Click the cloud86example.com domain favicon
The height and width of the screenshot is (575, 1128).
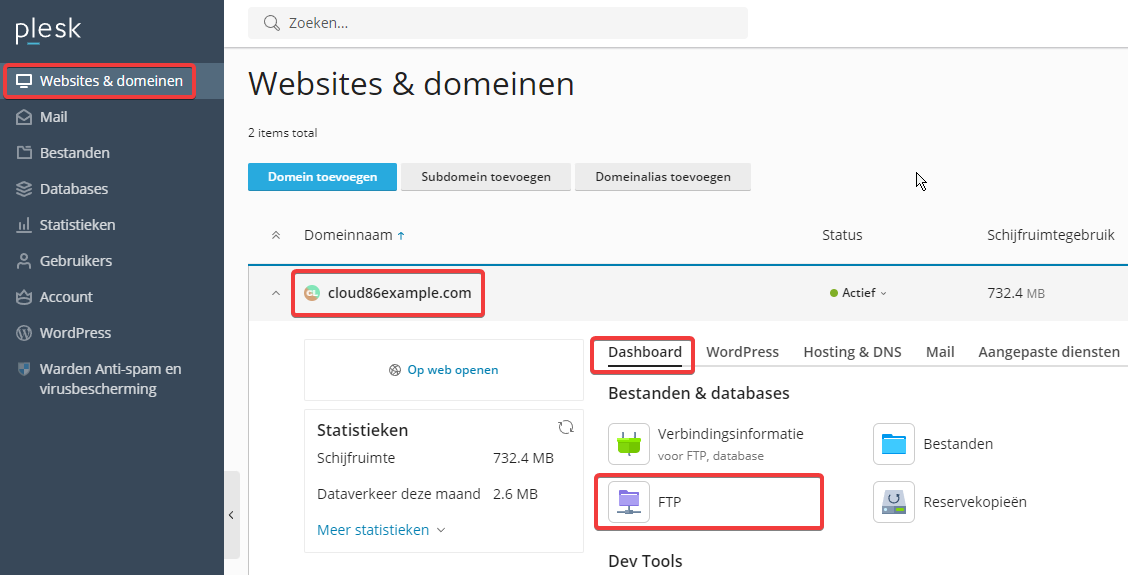pos(311,293)
